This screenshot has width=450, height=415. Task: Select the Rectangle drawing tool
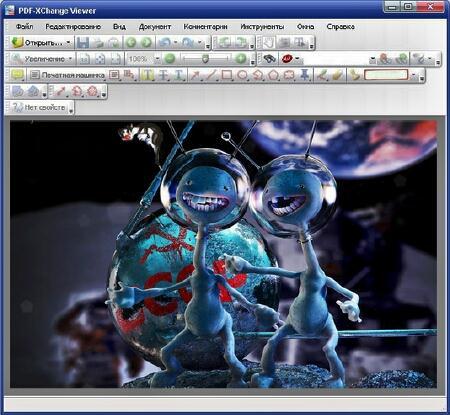click(x=227, y=75)
